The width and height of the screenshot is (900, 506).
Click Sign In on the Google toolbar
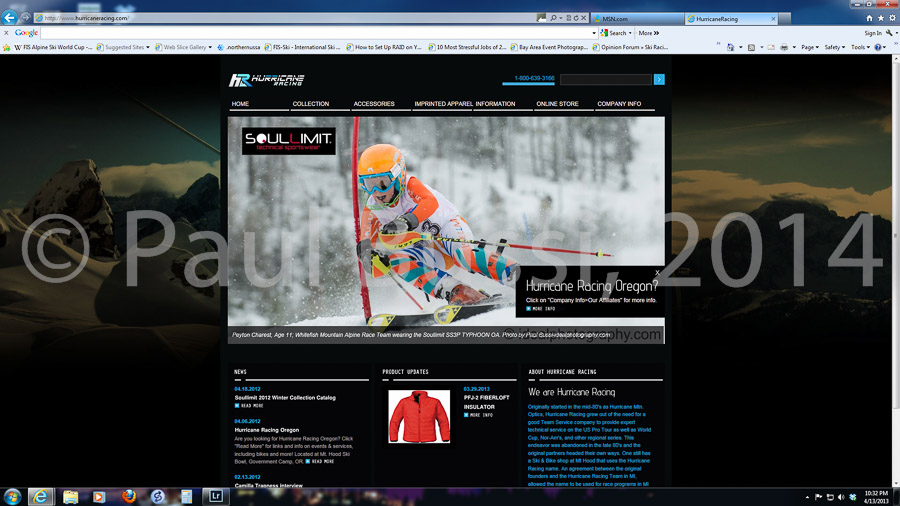point(873,33)
